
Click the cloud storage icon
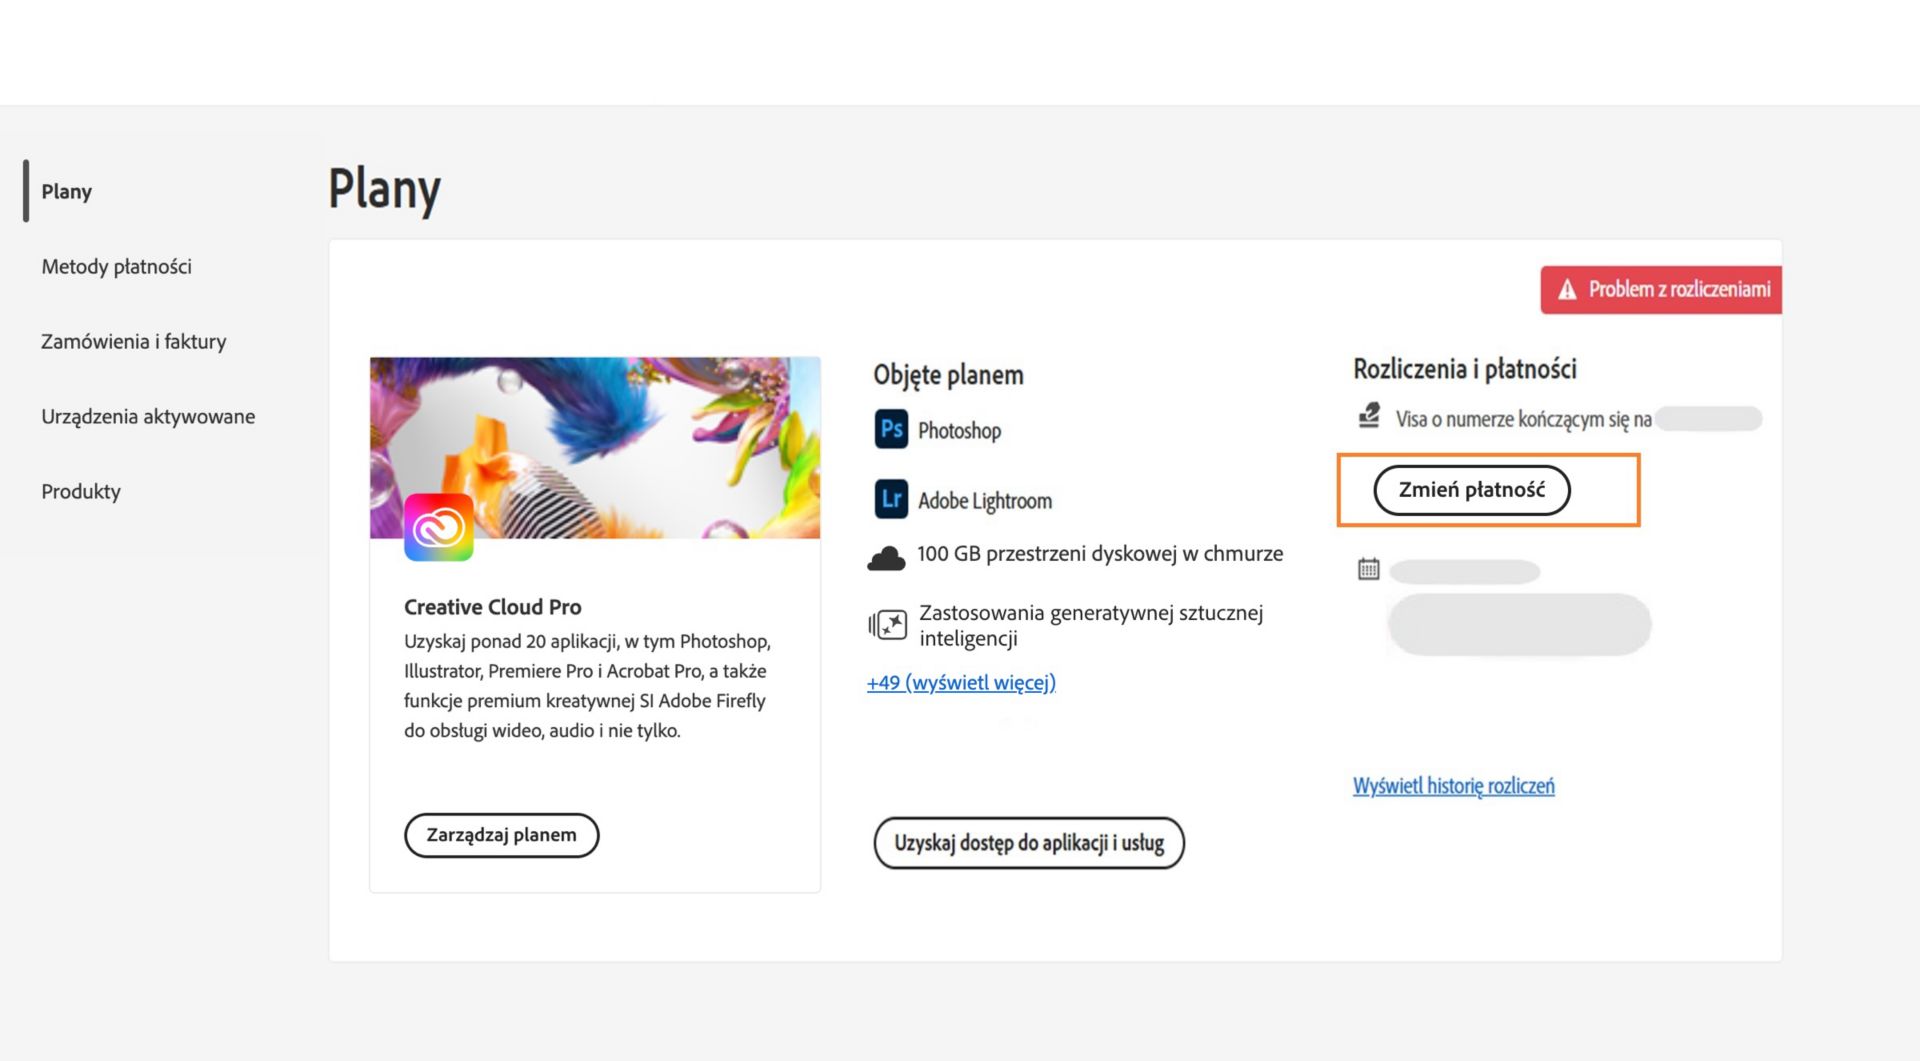point(886,558)
